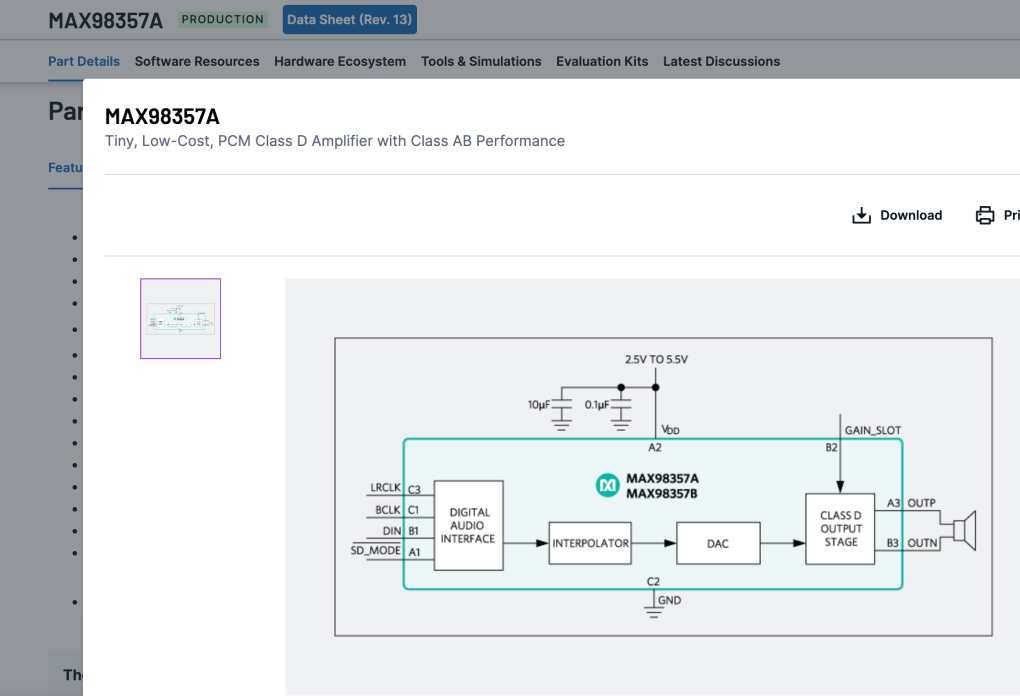This screenshot has width=1020, height=696.
Task: Click the Maxim logo in the diagram
Action: point(608,485)
